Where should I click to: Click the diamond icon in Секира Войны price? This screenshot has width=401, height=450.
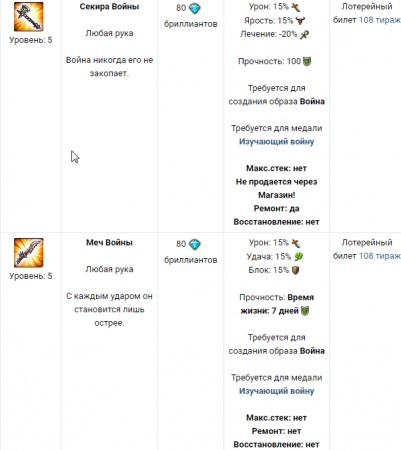point(195,8)
